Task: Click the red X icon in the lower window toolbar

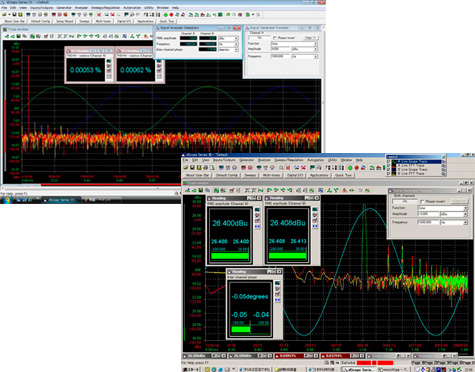Action: [288, 168]
